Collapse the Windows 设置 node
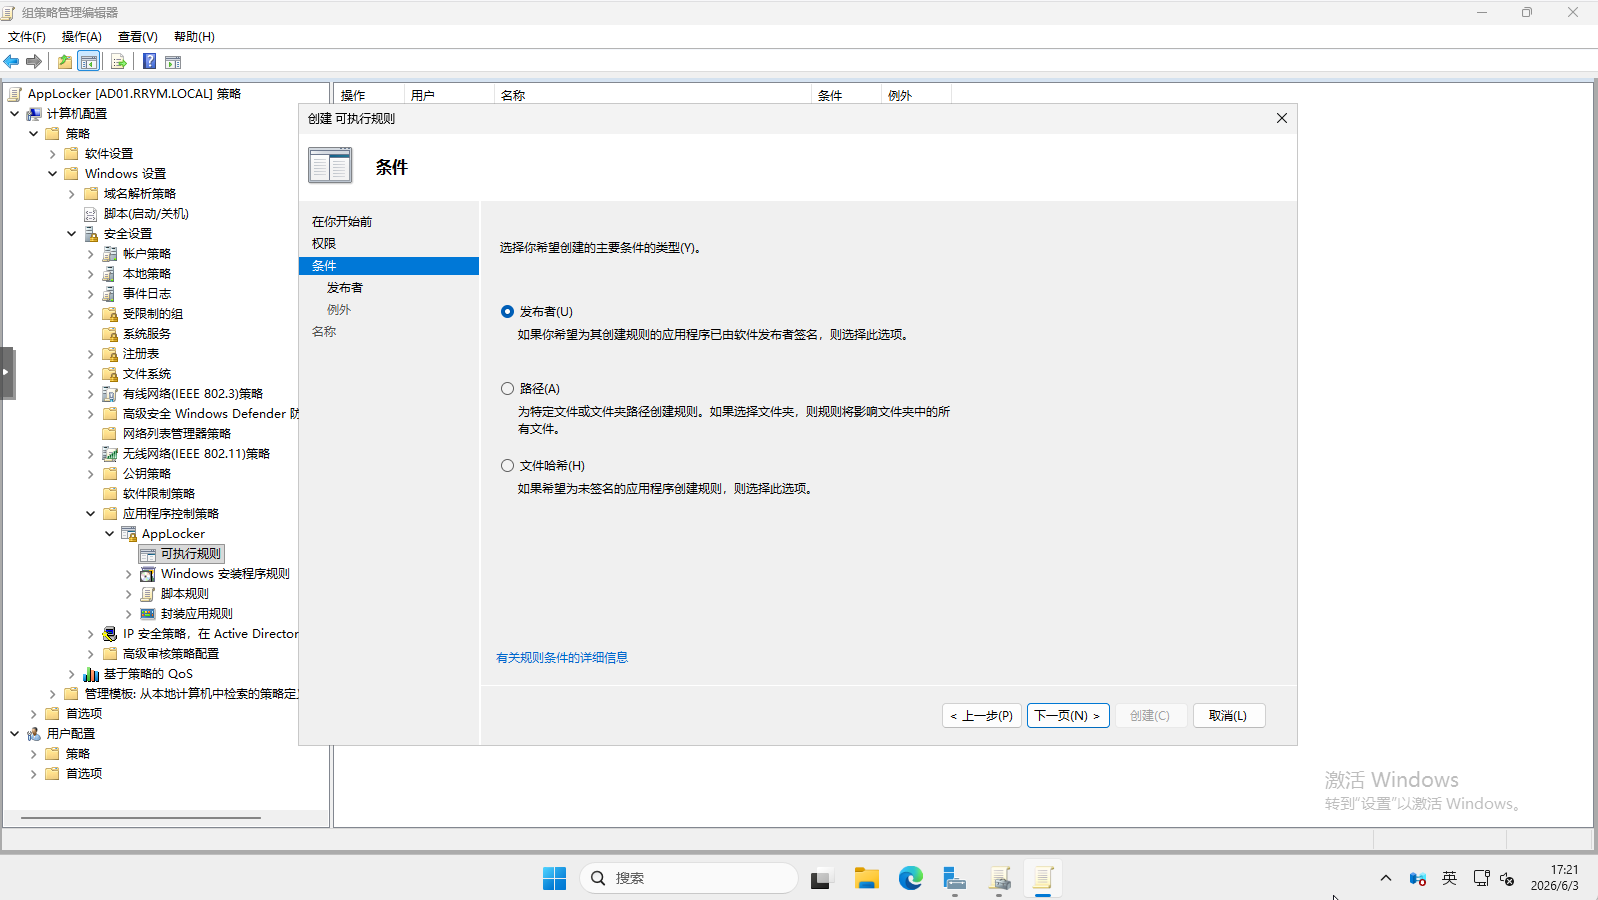Screen dimensions: 1598x900 coord(53,174)
